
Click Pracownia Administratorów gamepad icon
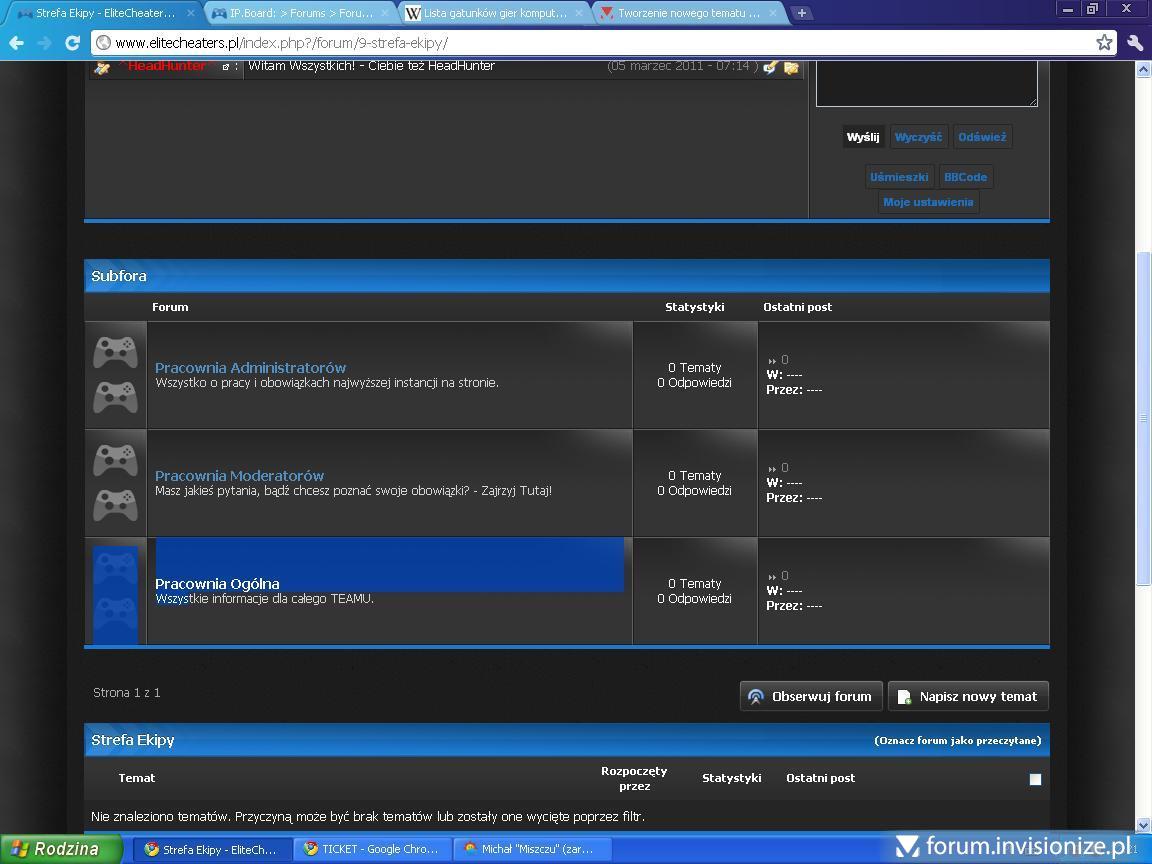tap(115, 375)
